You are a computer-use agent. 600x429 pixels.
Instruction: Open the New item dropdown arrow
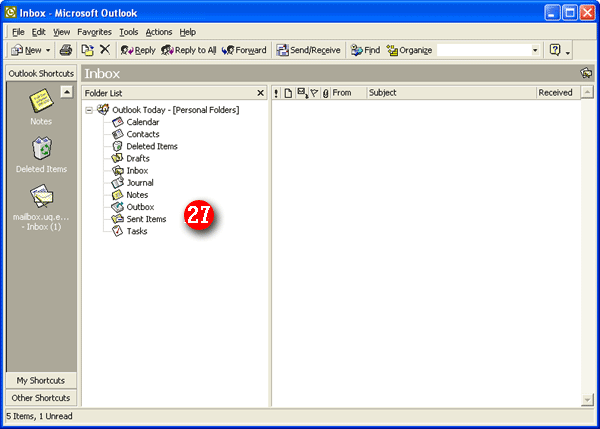click(x=48, y=51)
